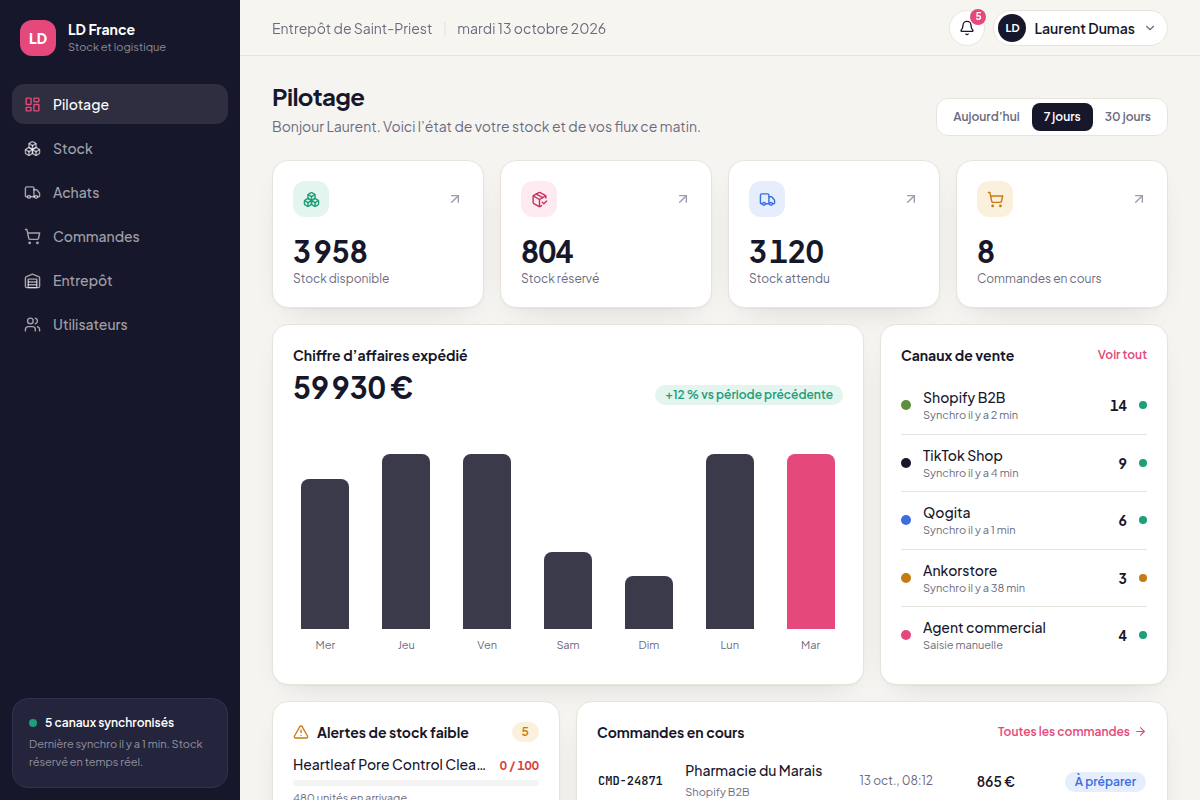Open Stock disponible card arrow
1200x800 pixels.
pyautogui.click(x=455, y=199)
